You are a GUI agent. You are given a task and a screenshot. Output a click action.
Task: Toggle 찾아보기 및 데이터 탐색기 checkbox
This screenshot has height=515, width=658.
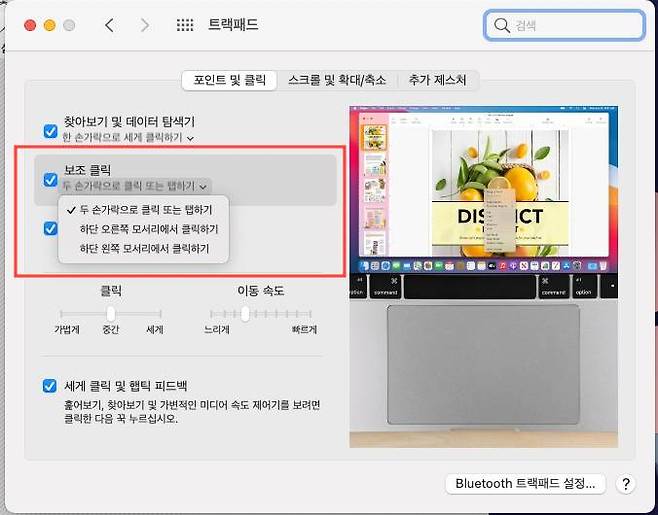click(x=50, y=131)
